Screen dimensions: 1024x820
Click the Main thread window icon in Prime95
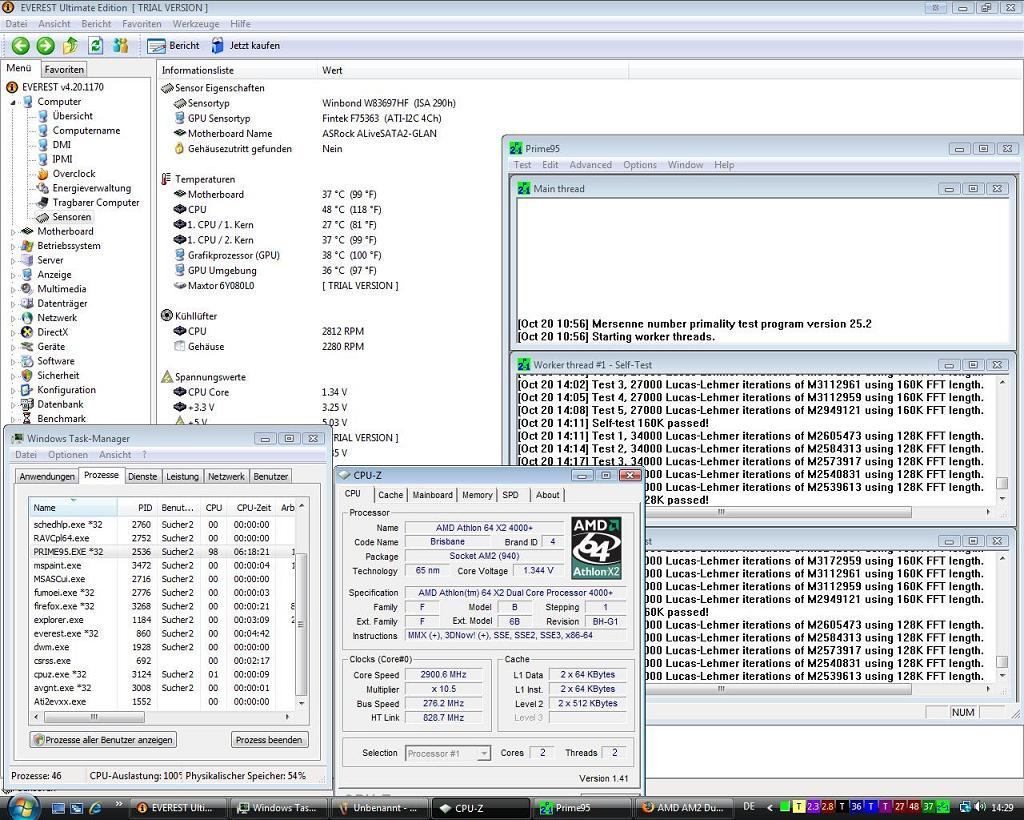(x=524, y=189)
